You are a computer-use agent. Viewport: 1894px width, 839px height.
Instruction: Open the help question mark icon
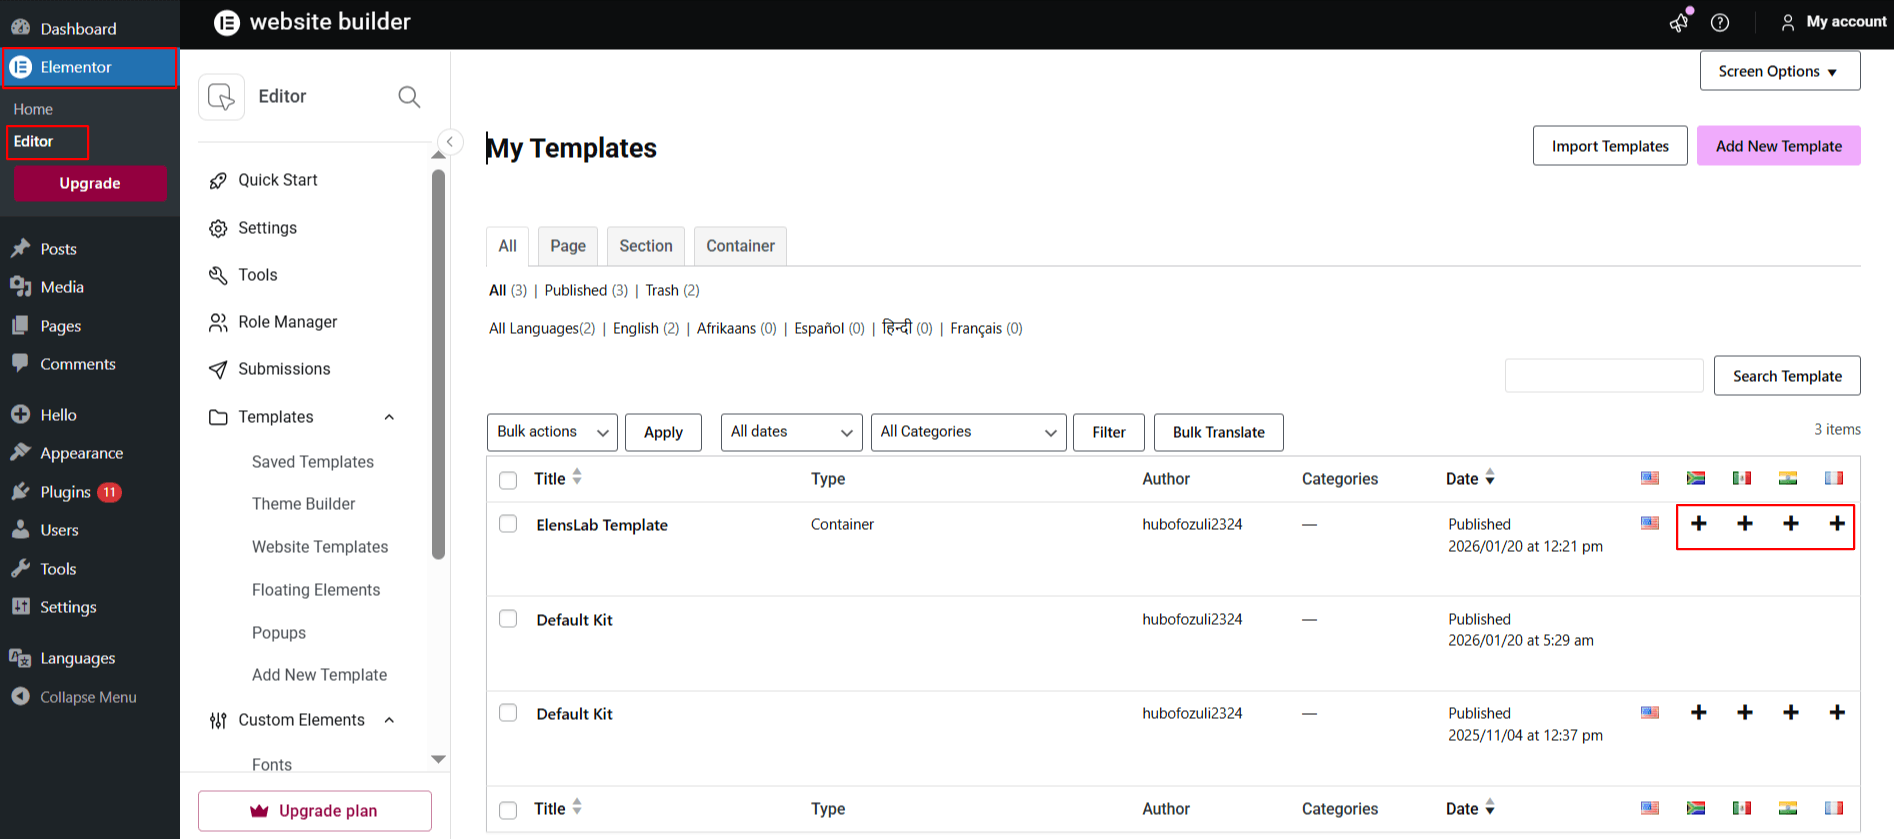click(x=1720, y=22)
